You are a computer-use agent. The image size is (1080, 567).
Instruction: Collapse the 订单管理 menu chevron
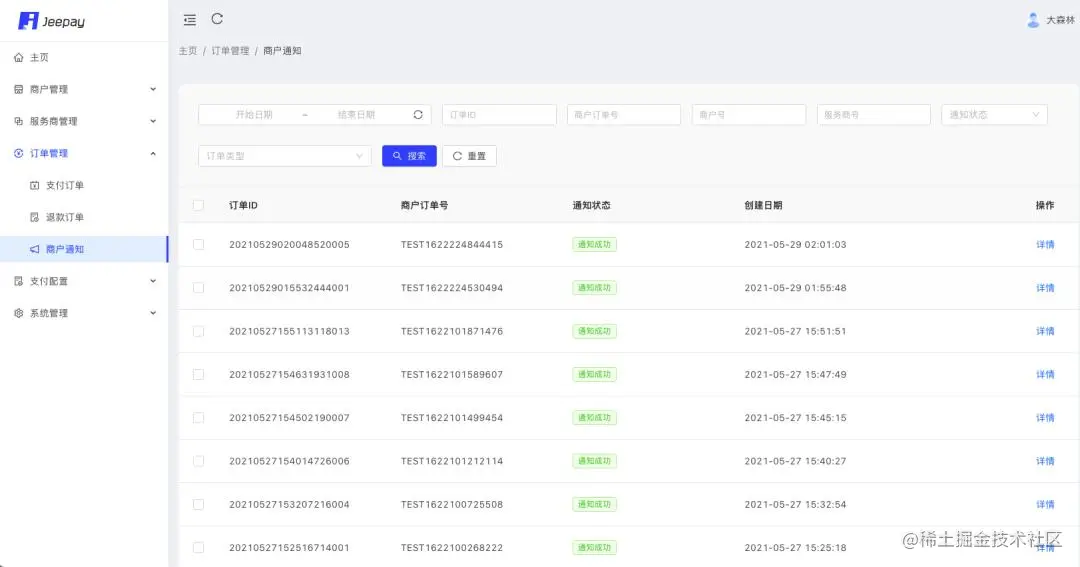[x=153, y=153]
